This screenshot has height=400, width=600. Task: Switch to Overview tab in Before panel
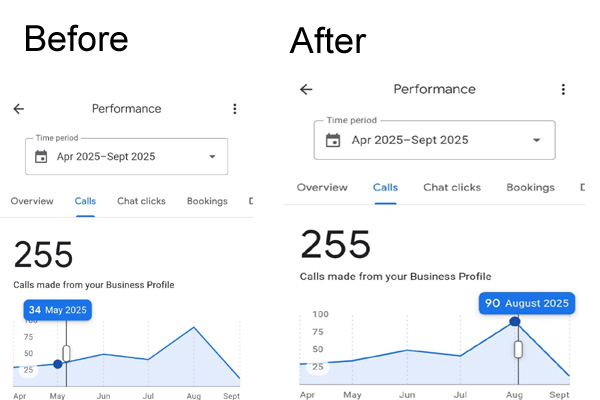pyautogui.click(x=32, y=201)
